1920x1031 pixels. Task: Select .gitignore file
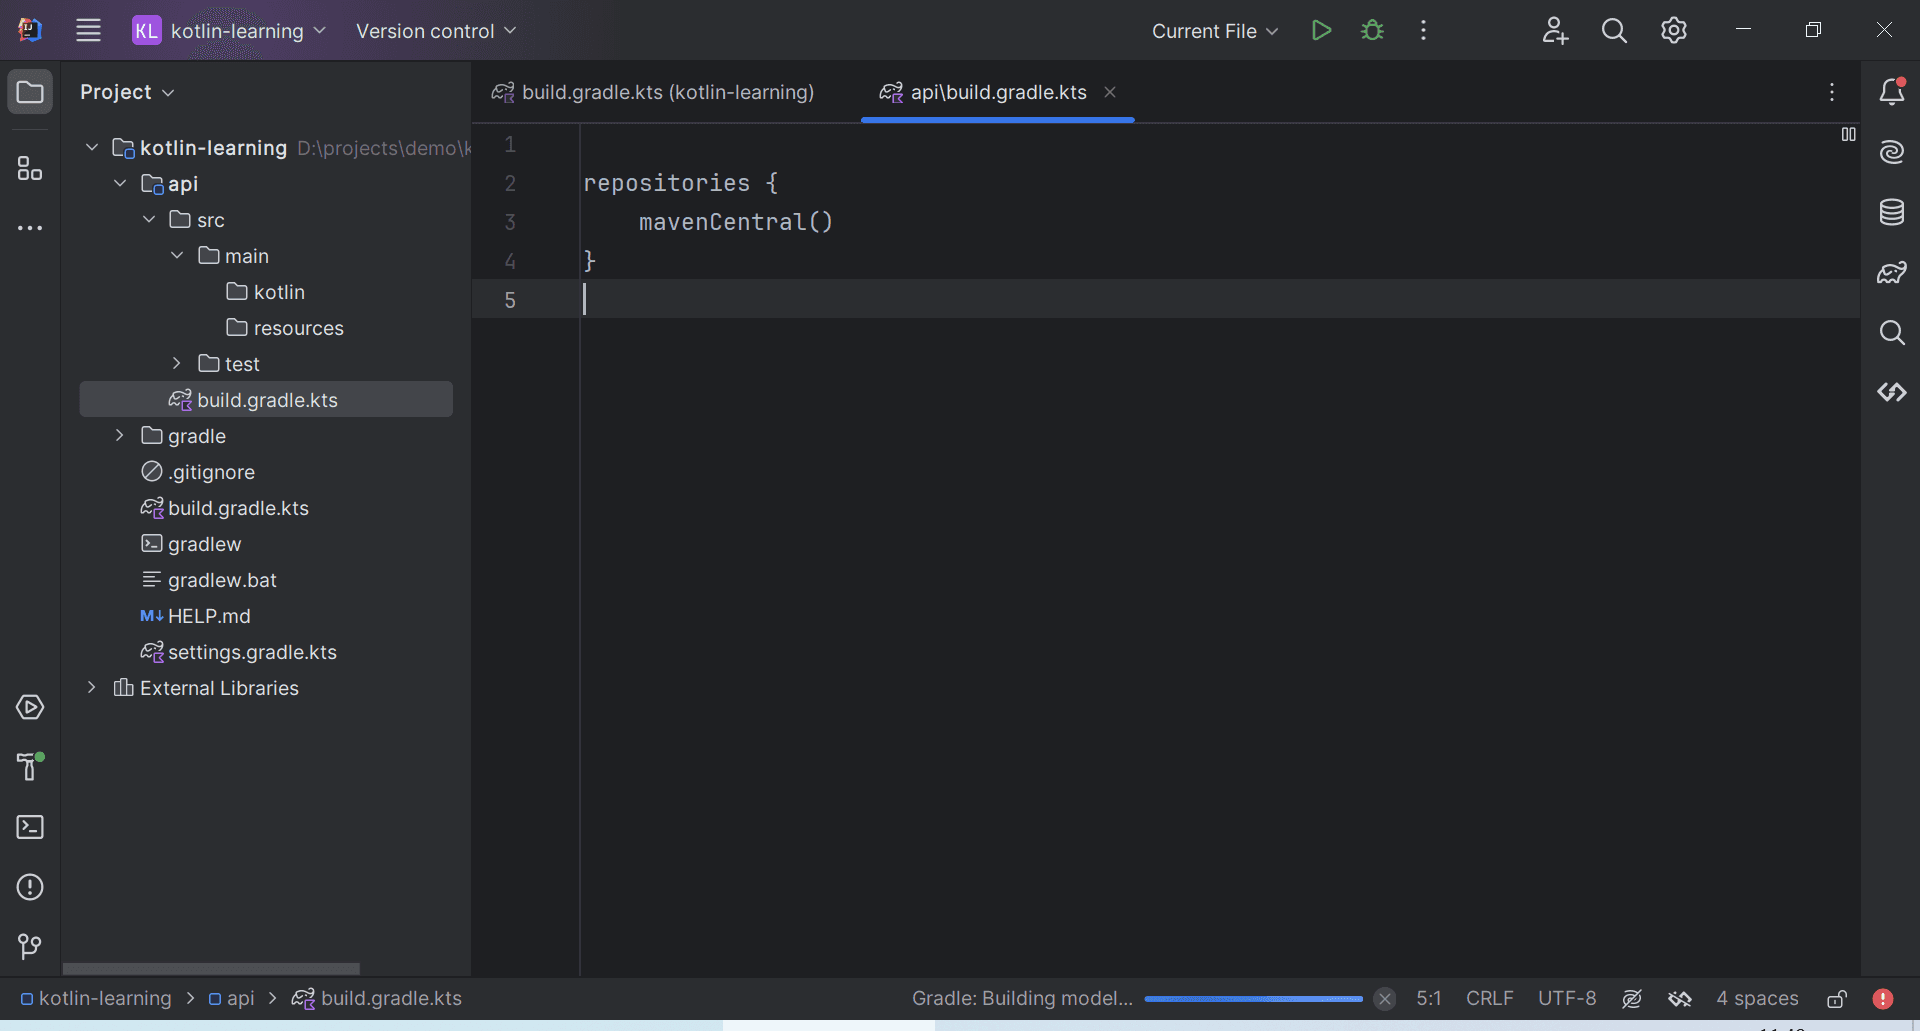coord(198,472)
